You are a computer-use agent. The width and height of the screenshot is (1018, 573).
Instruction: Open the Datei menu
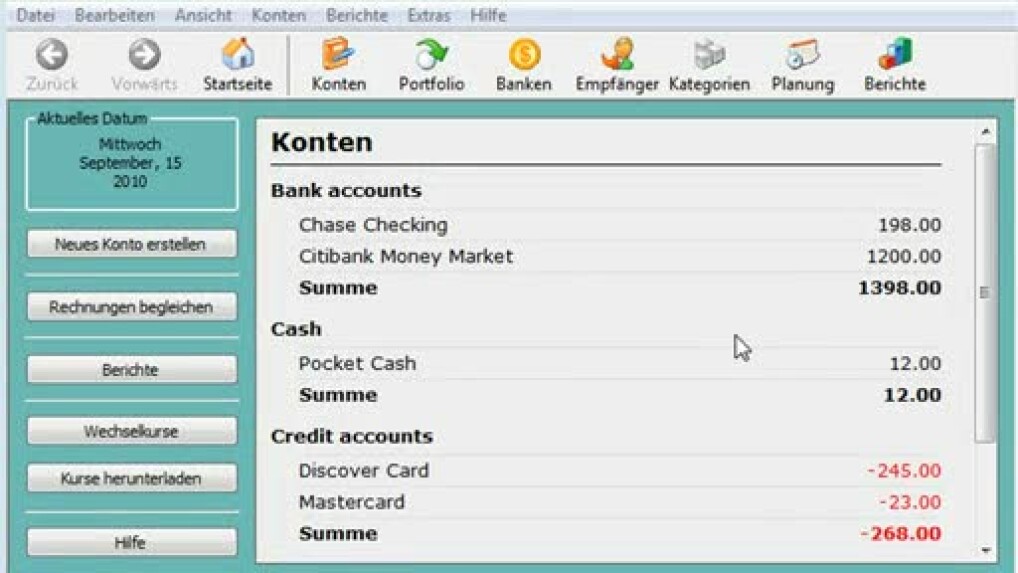pyautogui.click(x=36, y=16)
